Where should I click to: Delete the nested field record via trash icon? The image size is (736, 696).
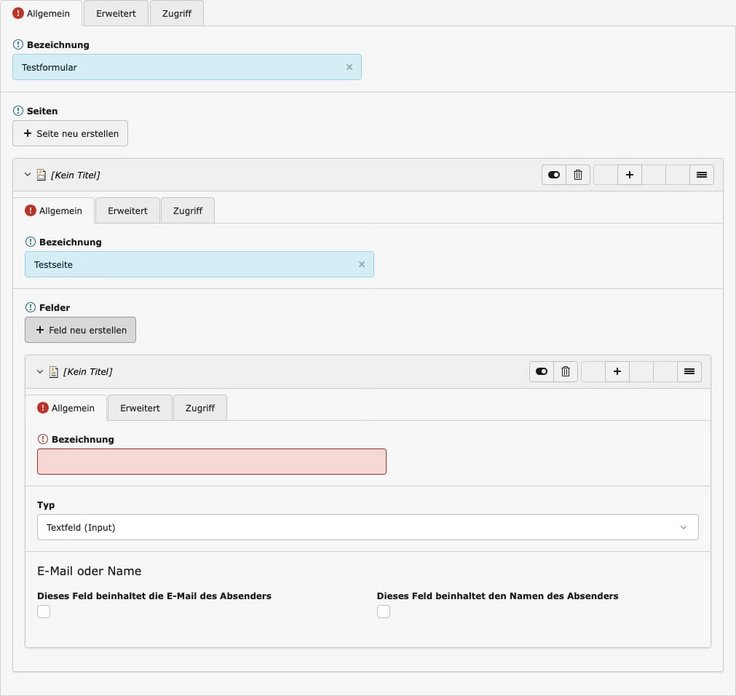566,372
